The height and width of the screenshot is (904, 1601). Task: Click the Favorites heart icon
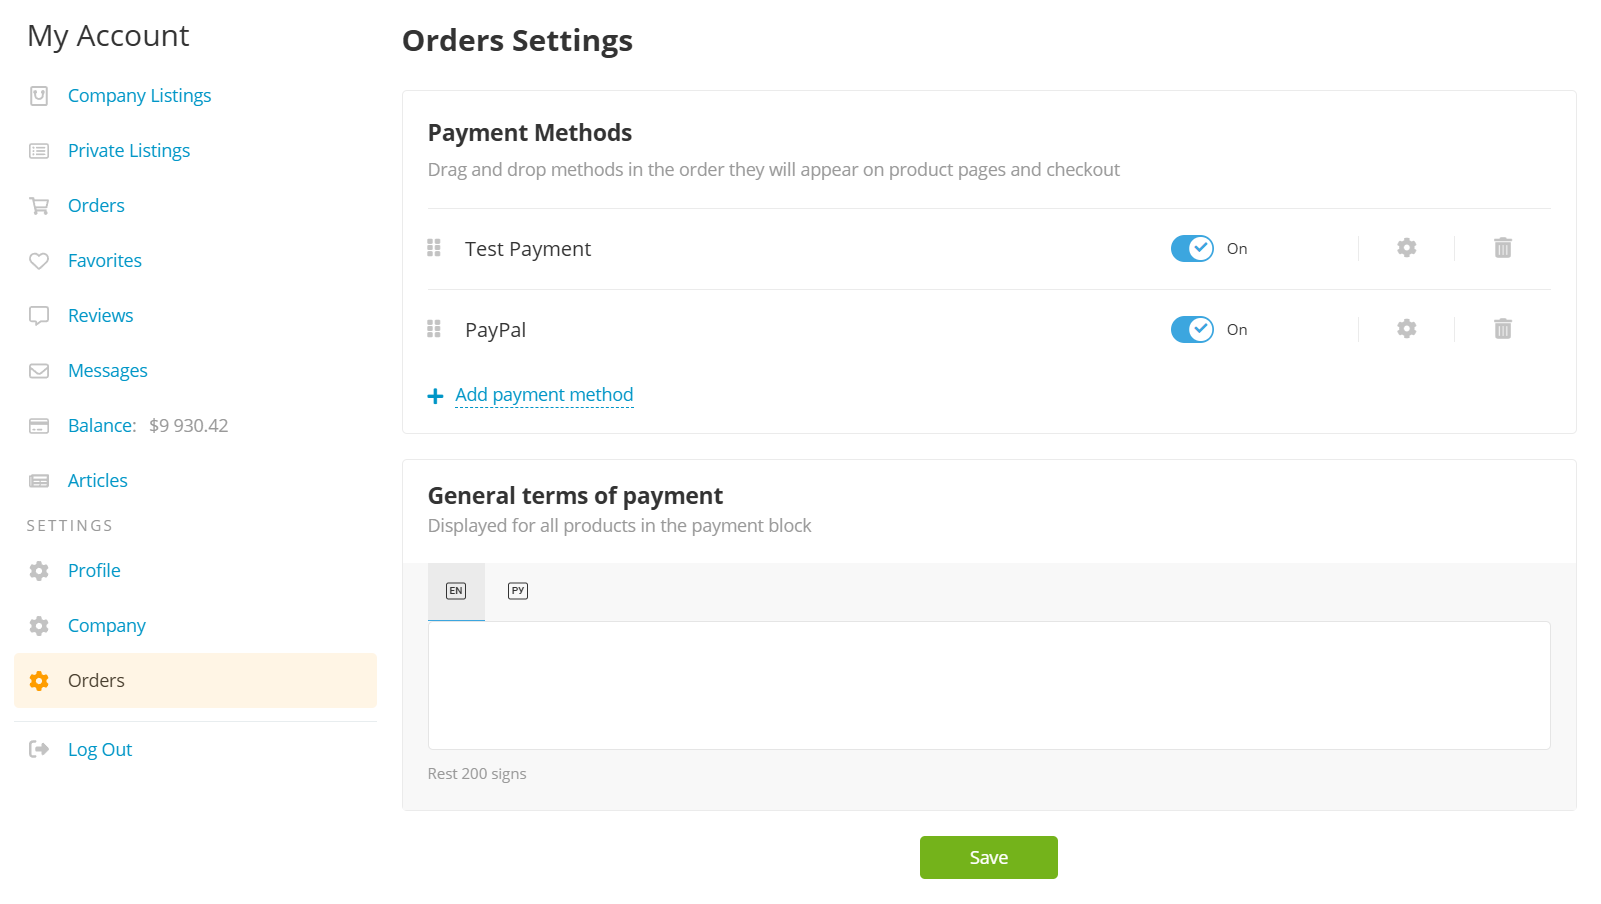[x=39, y=261]
